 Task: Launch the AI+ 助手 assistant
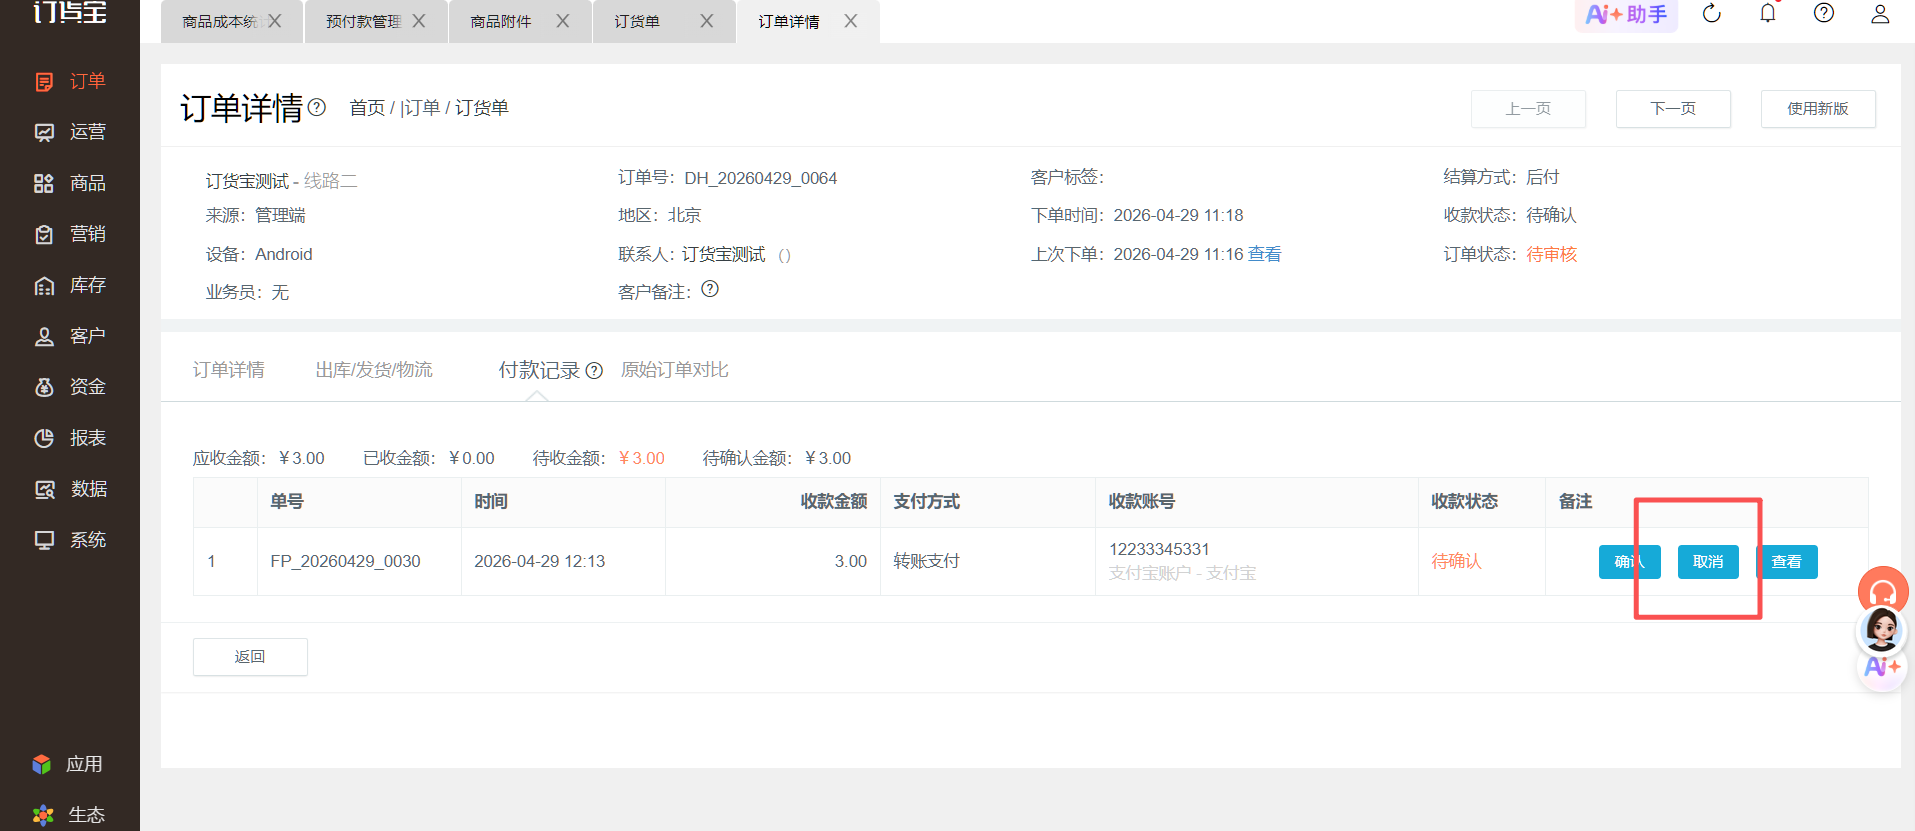tap(1626, 14)
